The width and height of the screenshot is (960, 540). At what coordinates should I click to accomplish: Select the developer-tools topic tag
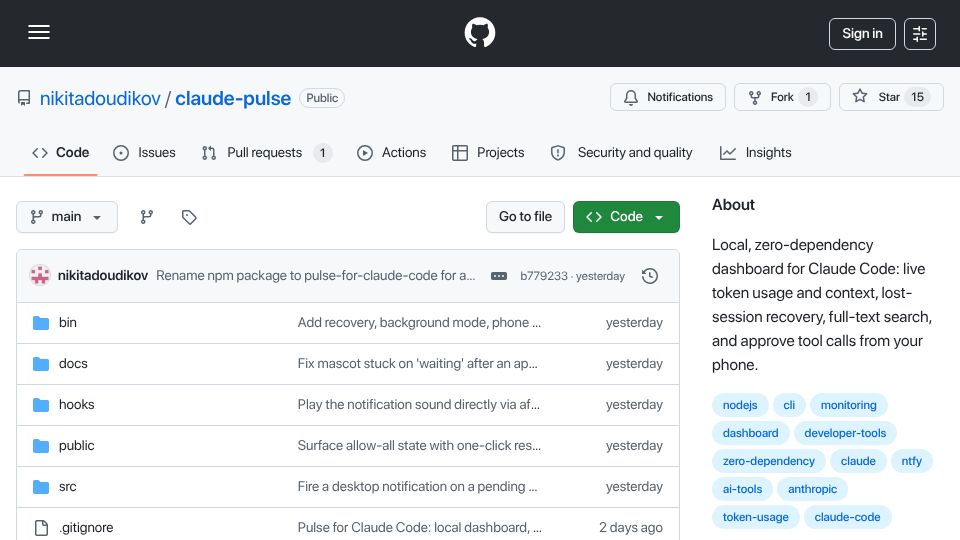point(845,433)
